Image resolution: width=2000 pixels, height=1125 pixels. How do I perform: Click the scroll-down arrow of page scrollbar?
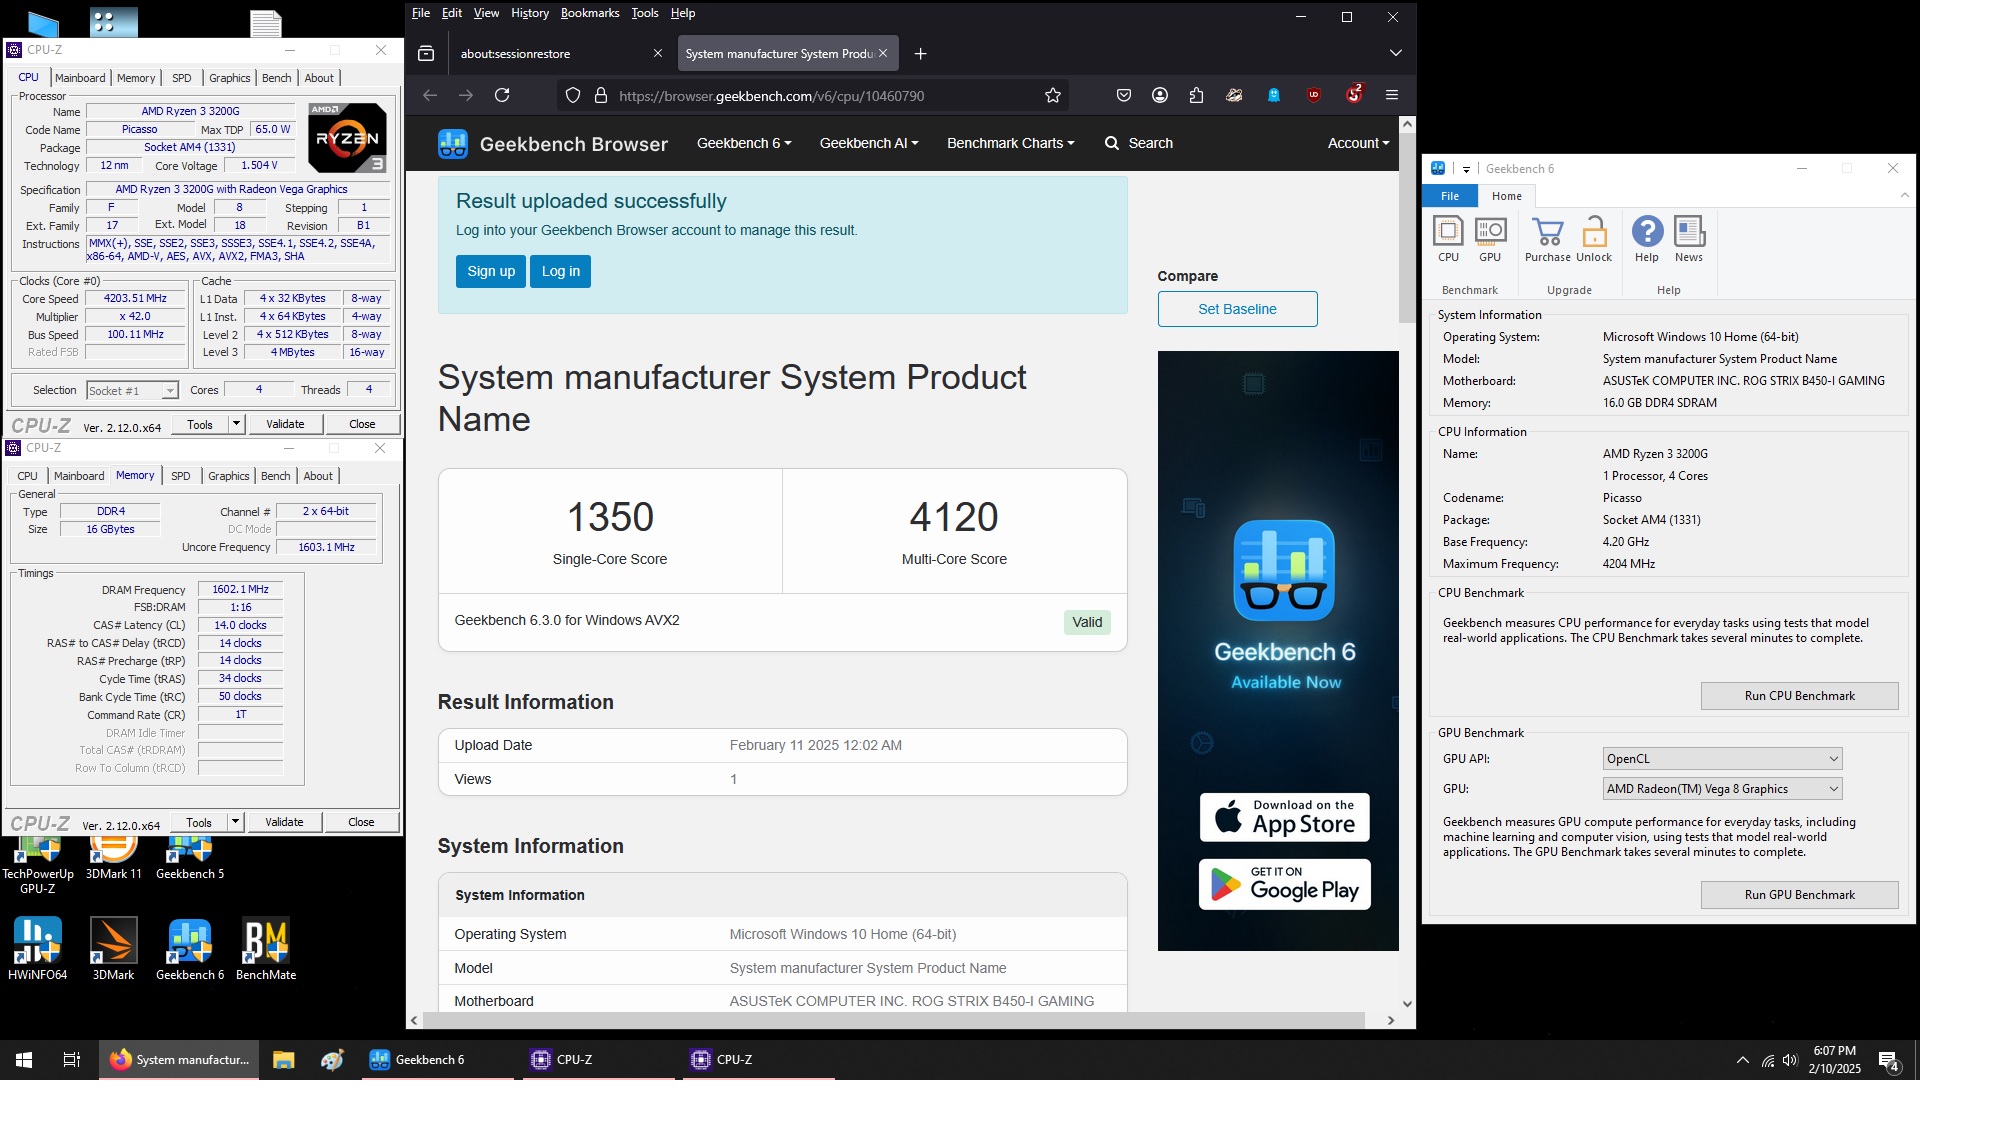1407,1004
